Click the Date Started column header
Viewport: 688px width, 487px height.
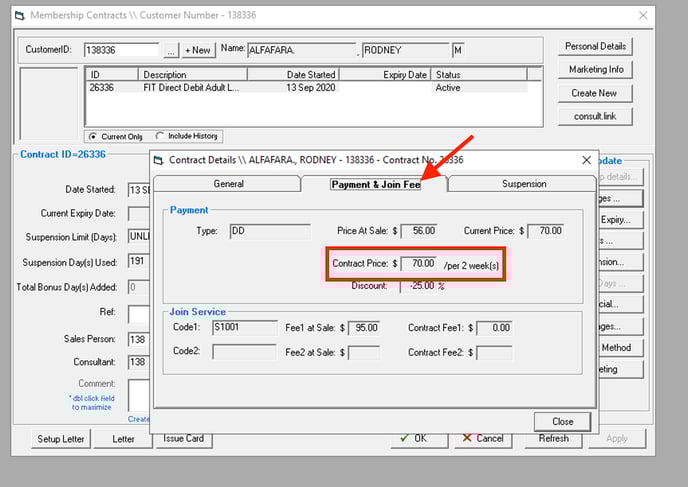pyautogui.click(x=293, y=75)
